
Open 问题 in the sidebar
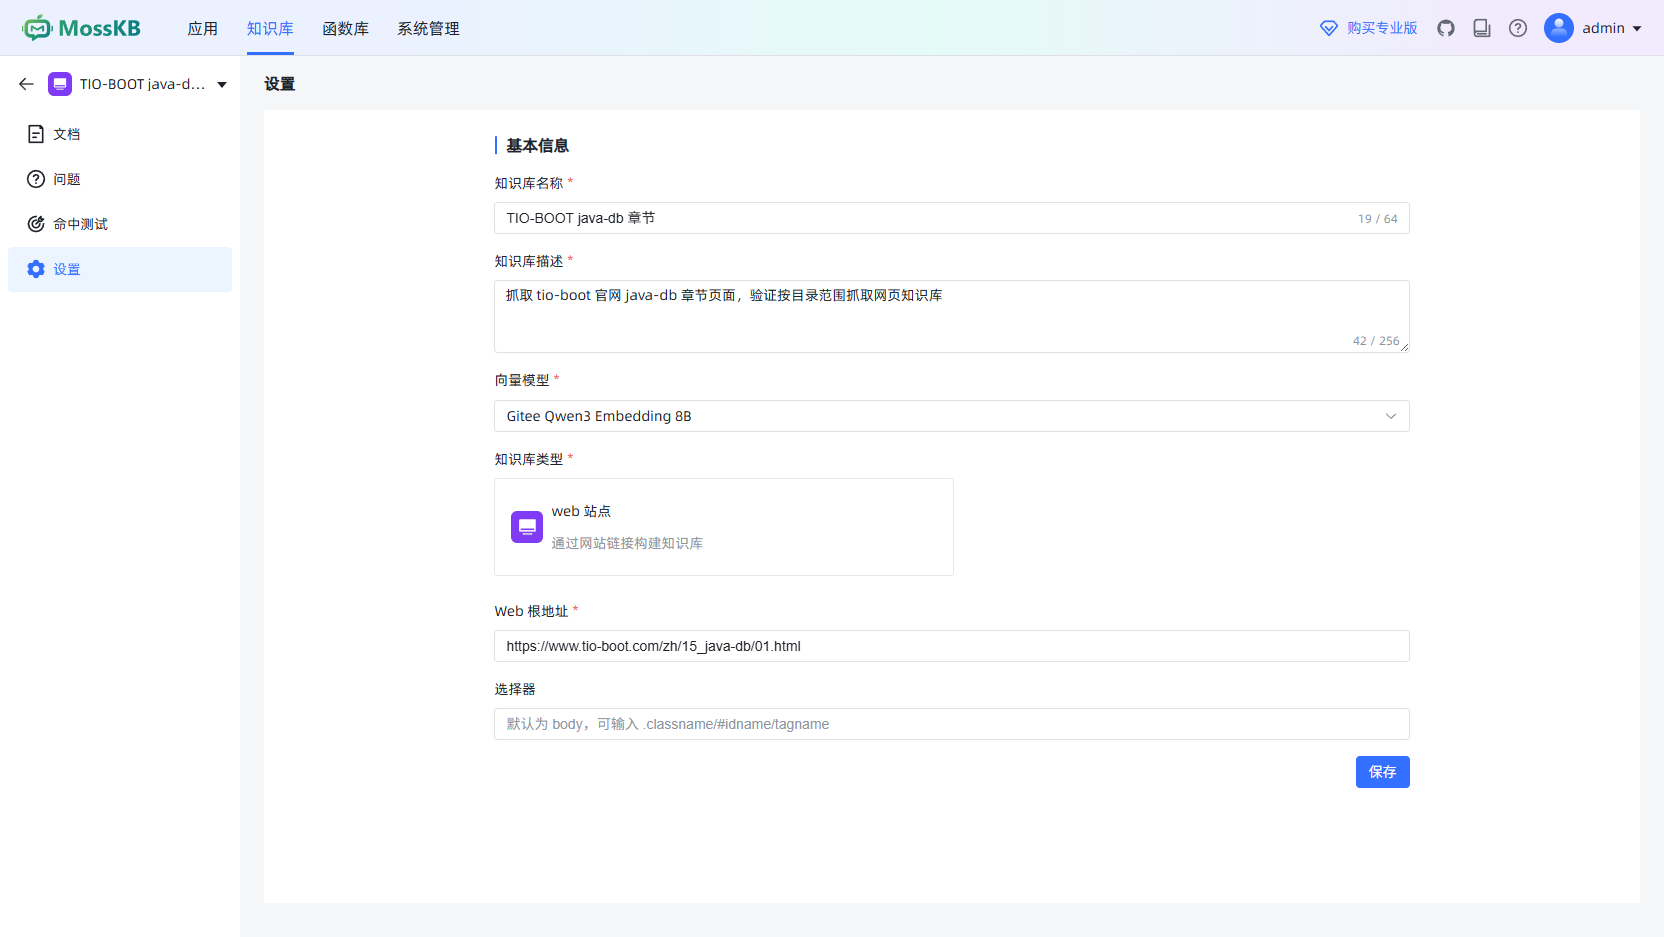tap(120, 179)
